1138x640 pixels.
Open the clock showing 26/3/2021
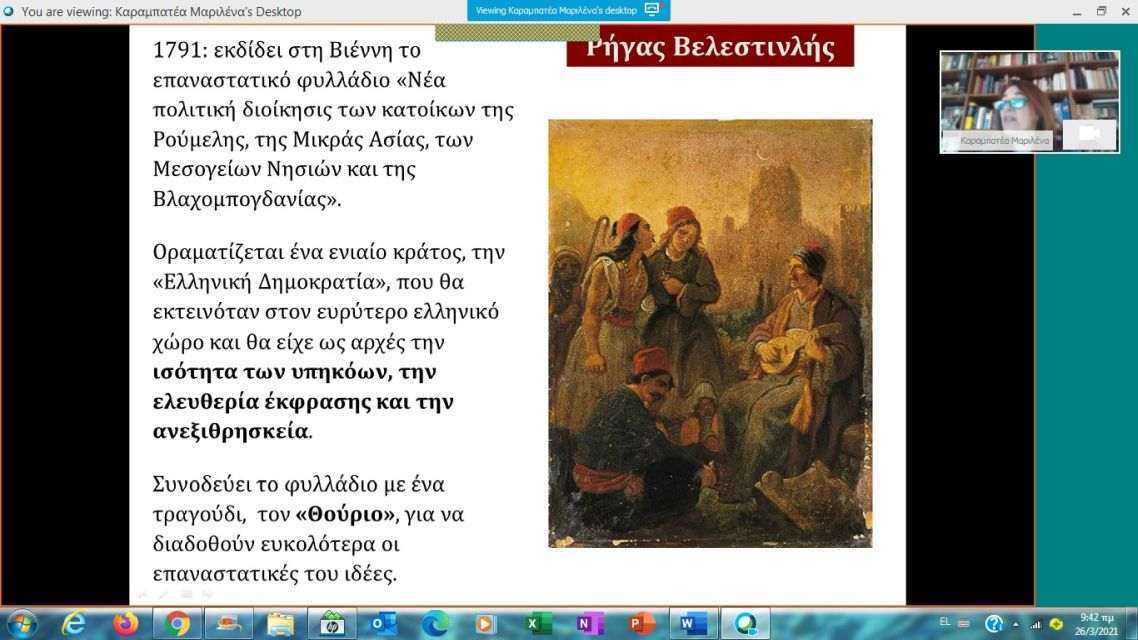pos(1096,624)
